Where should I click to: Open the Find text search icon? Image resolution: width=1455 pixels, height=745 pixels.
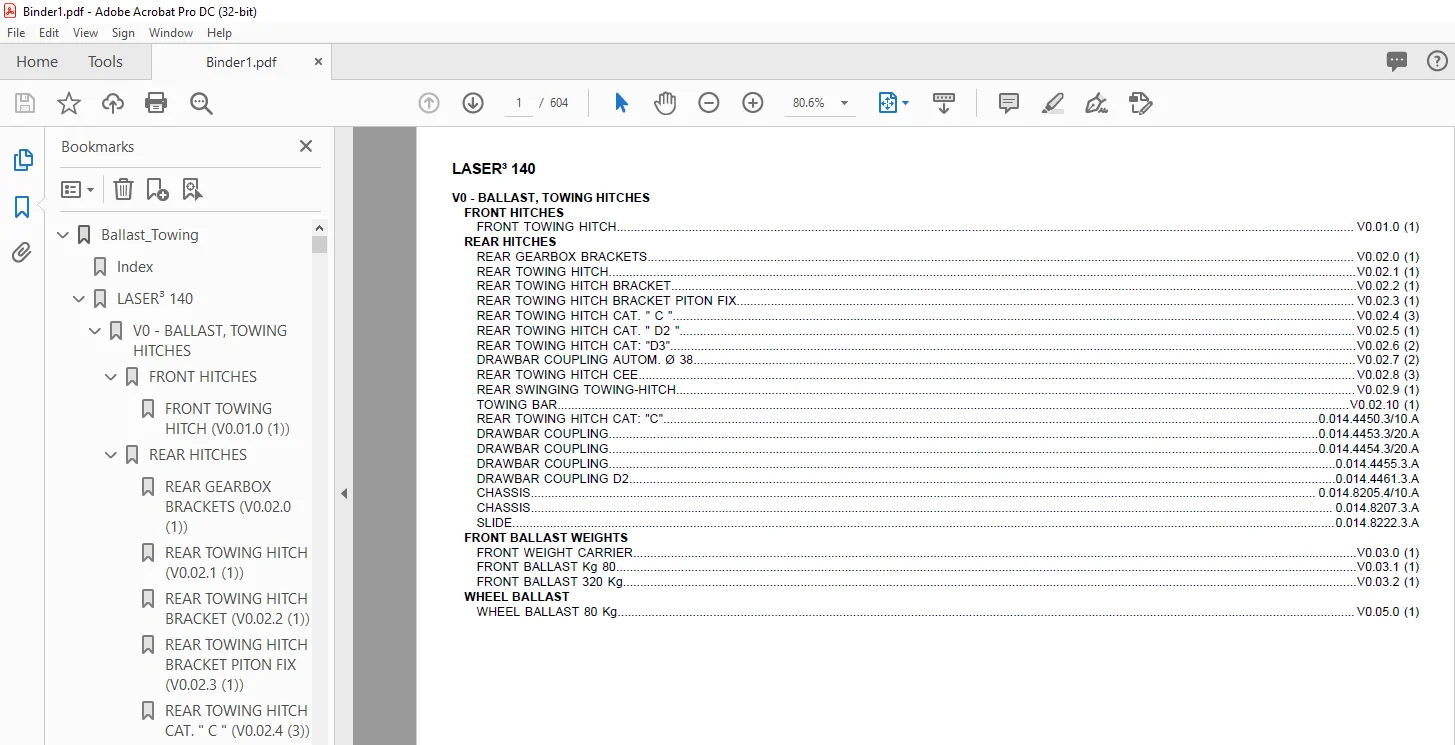point(201,103)
